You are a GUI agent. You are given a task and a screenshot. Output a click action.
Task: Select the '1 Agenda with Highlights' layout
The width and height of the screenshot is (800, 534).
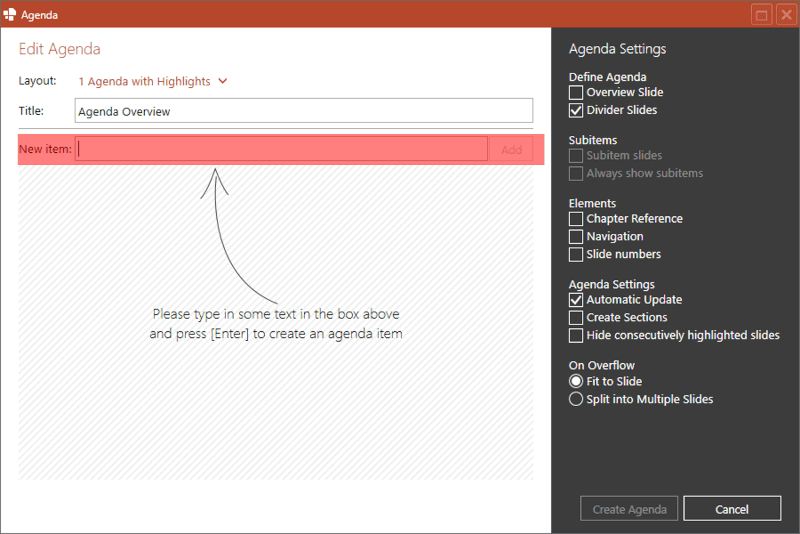(144, 81)
